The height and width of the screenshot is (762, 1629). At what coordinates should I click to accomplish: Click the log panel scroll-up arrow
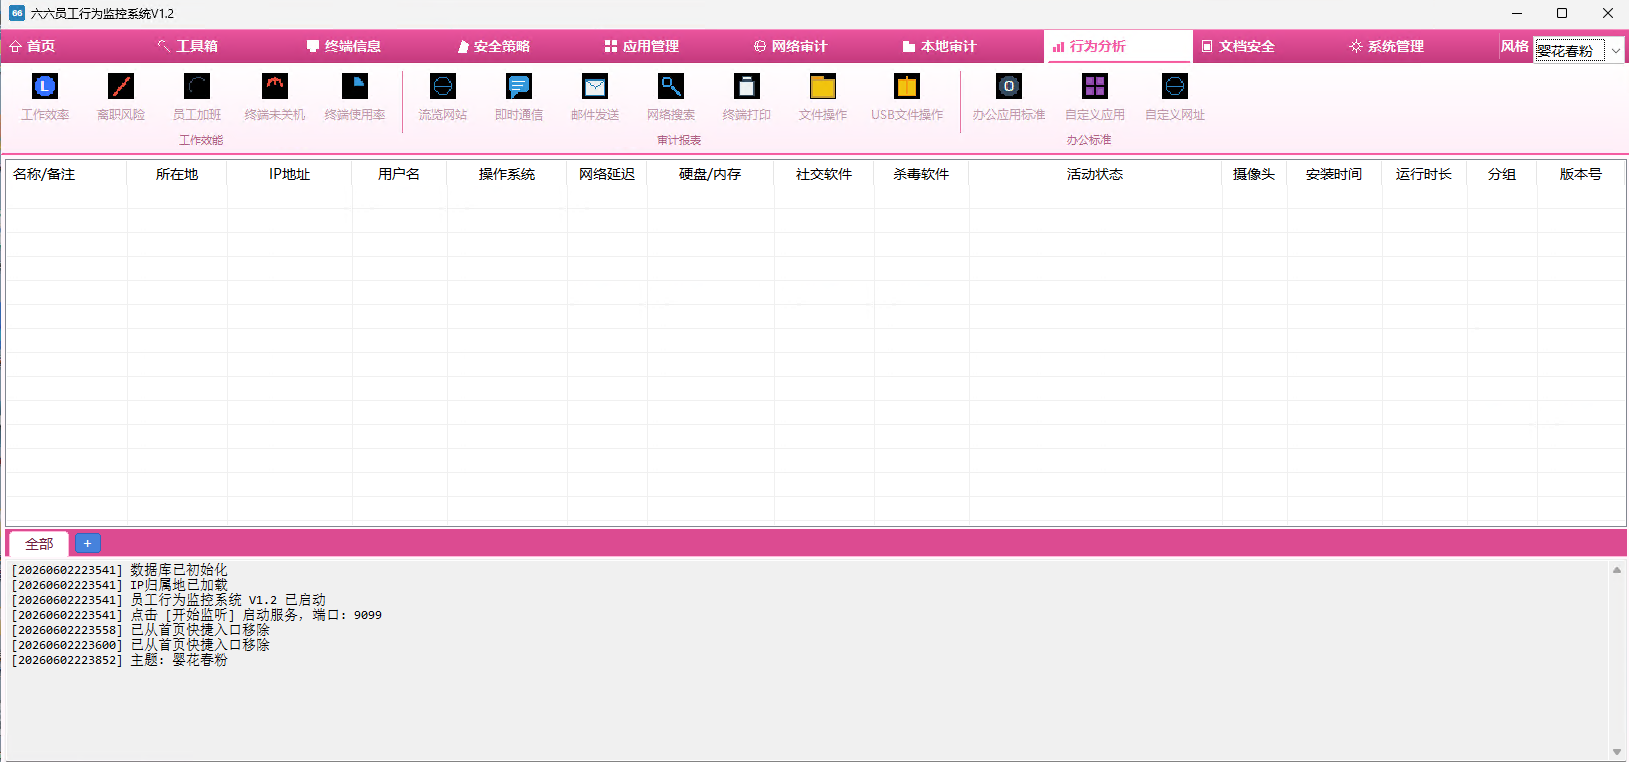[1617, 570]
